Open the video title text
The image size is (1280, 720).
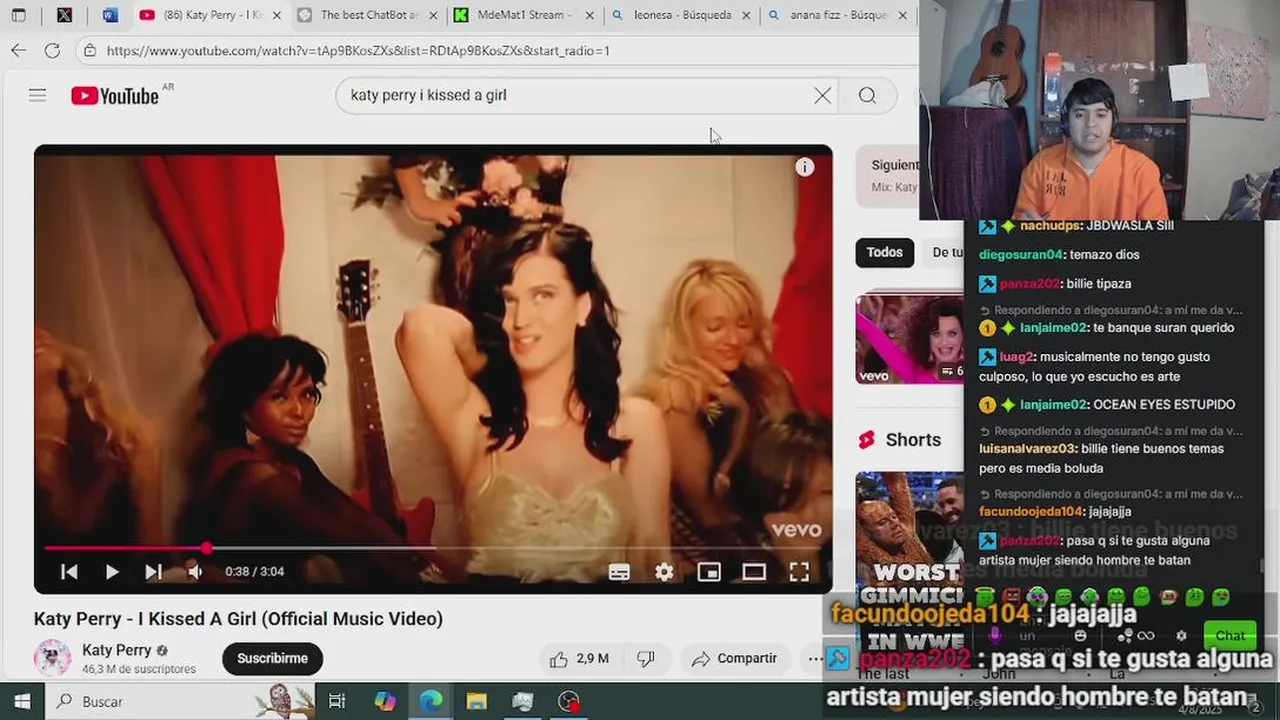point(238,619)
